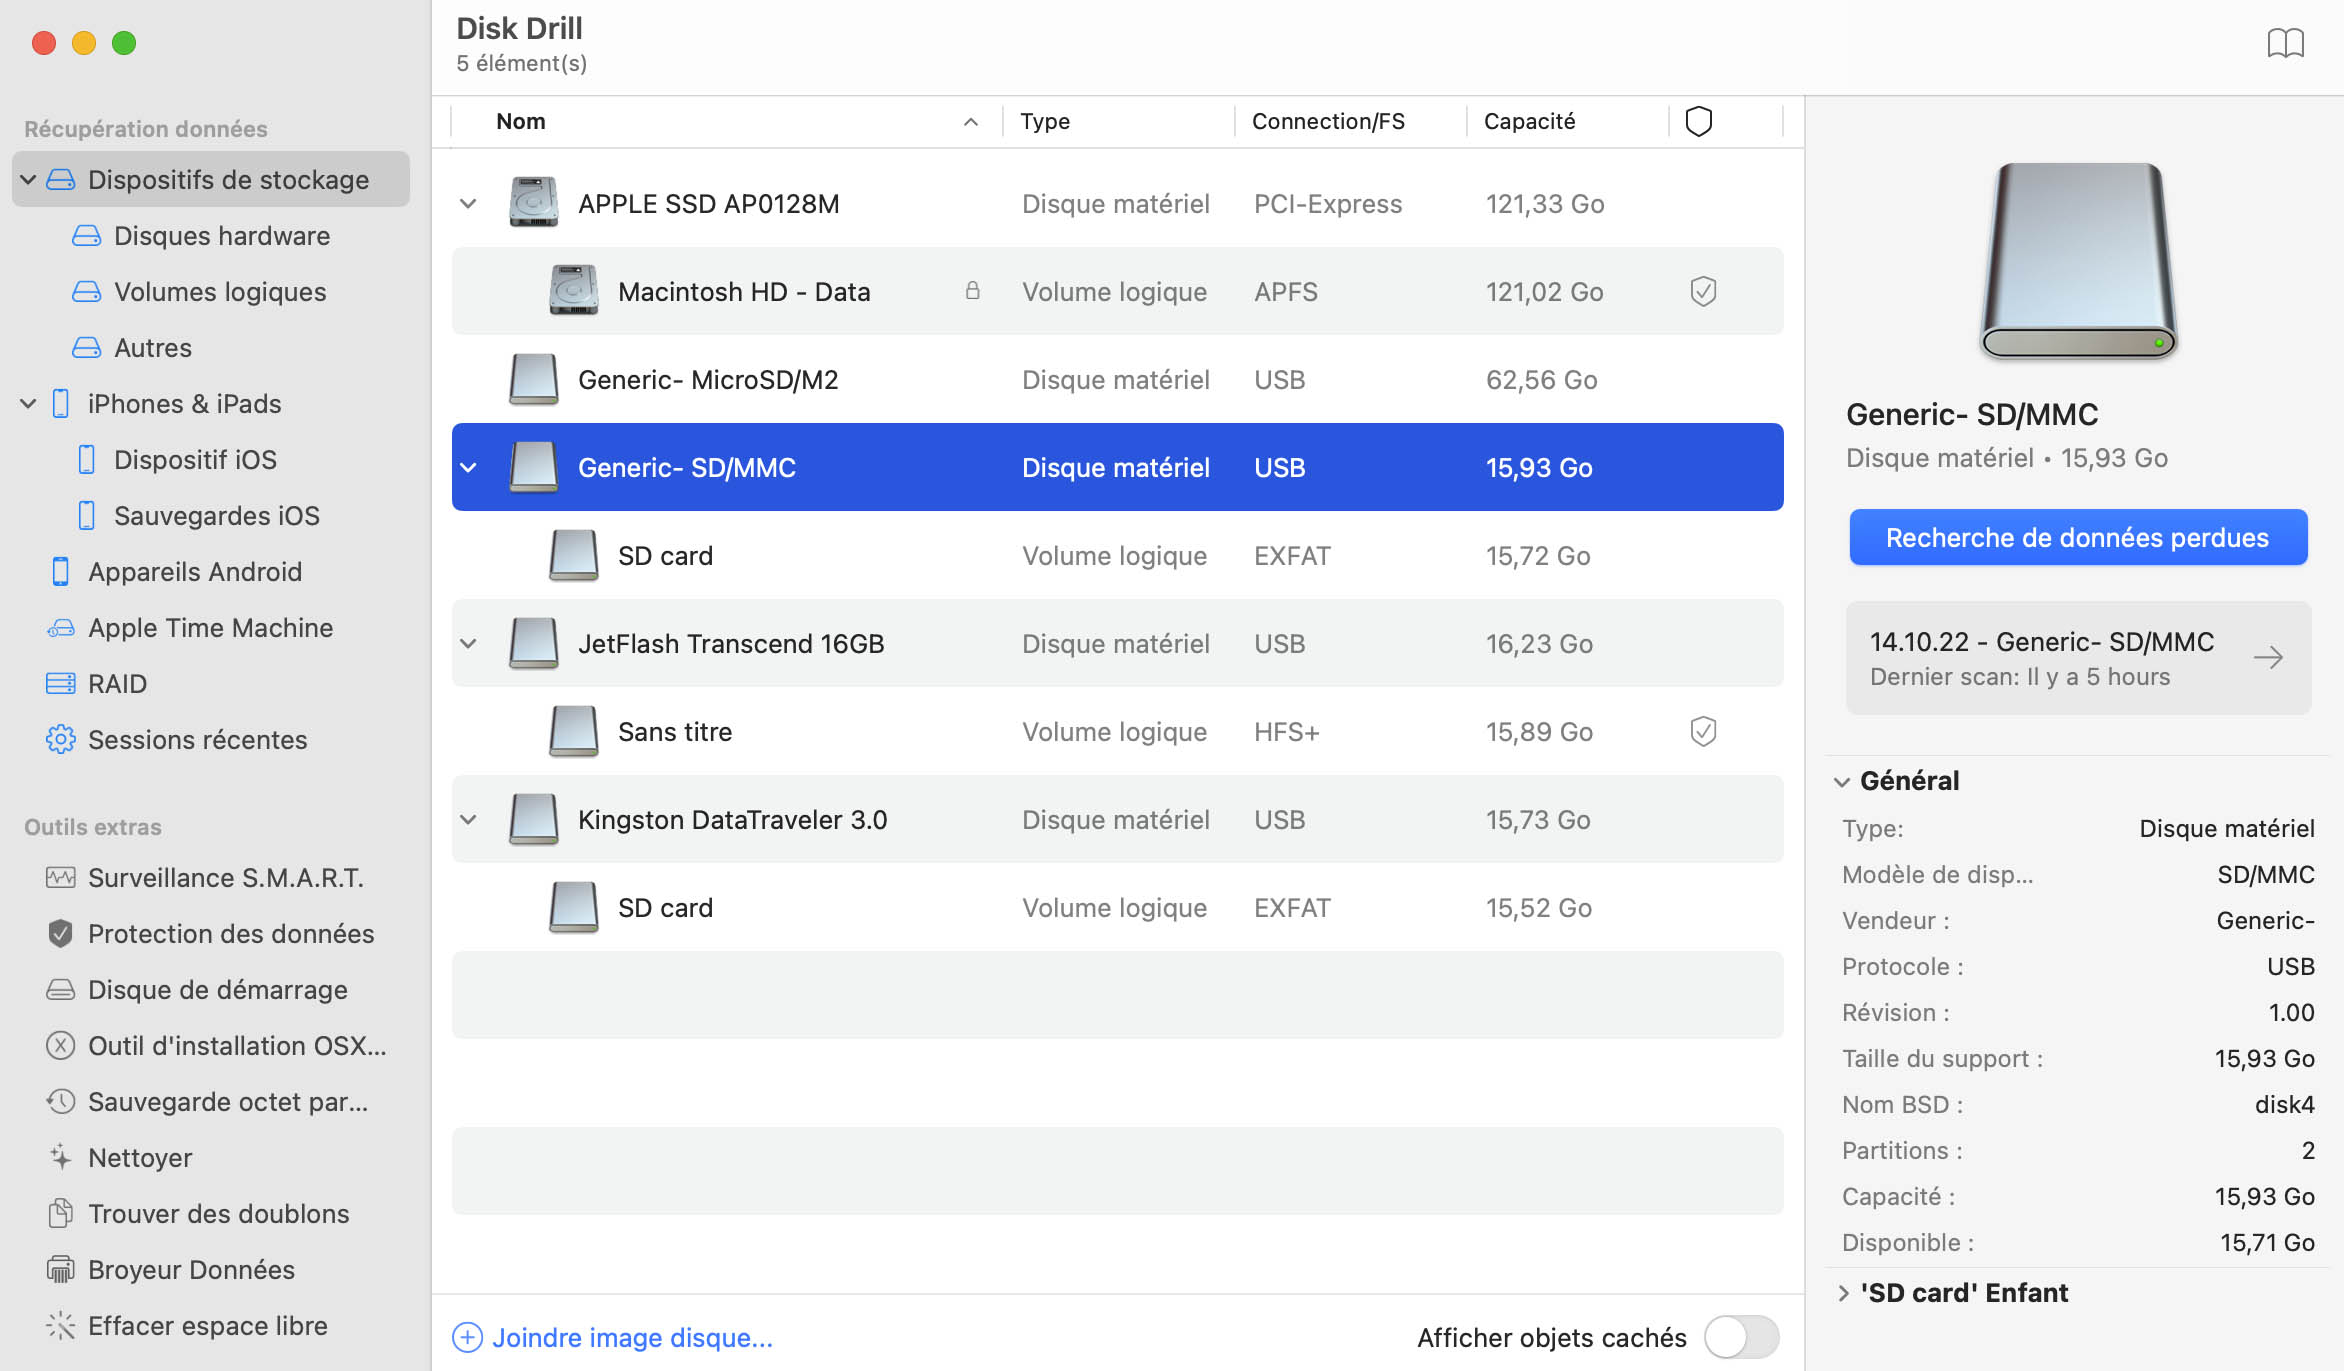
Task: Click the shield protection column header icon
Action: tap(1698, 121)
